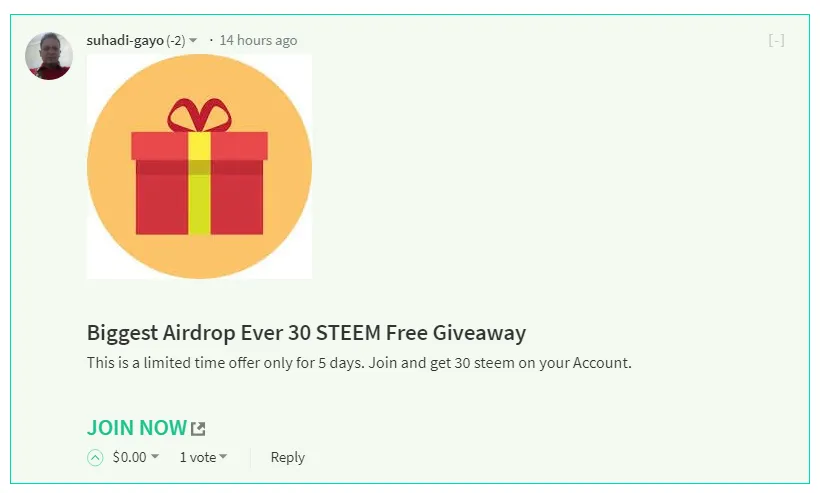Click the (-2) reputation score
820x493 pixels.
pyautogui.click(x=176, y=40)
